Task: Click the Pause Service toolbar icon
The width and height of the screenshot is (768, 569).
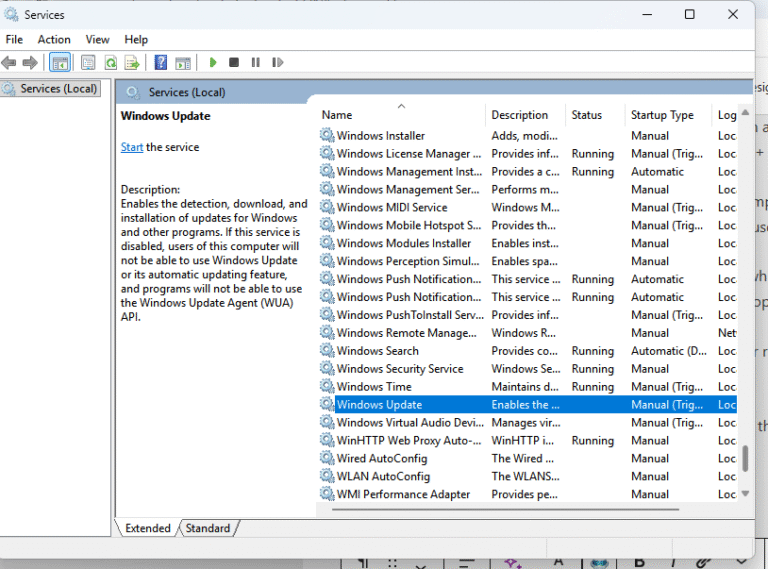Action: pos(255,62)
